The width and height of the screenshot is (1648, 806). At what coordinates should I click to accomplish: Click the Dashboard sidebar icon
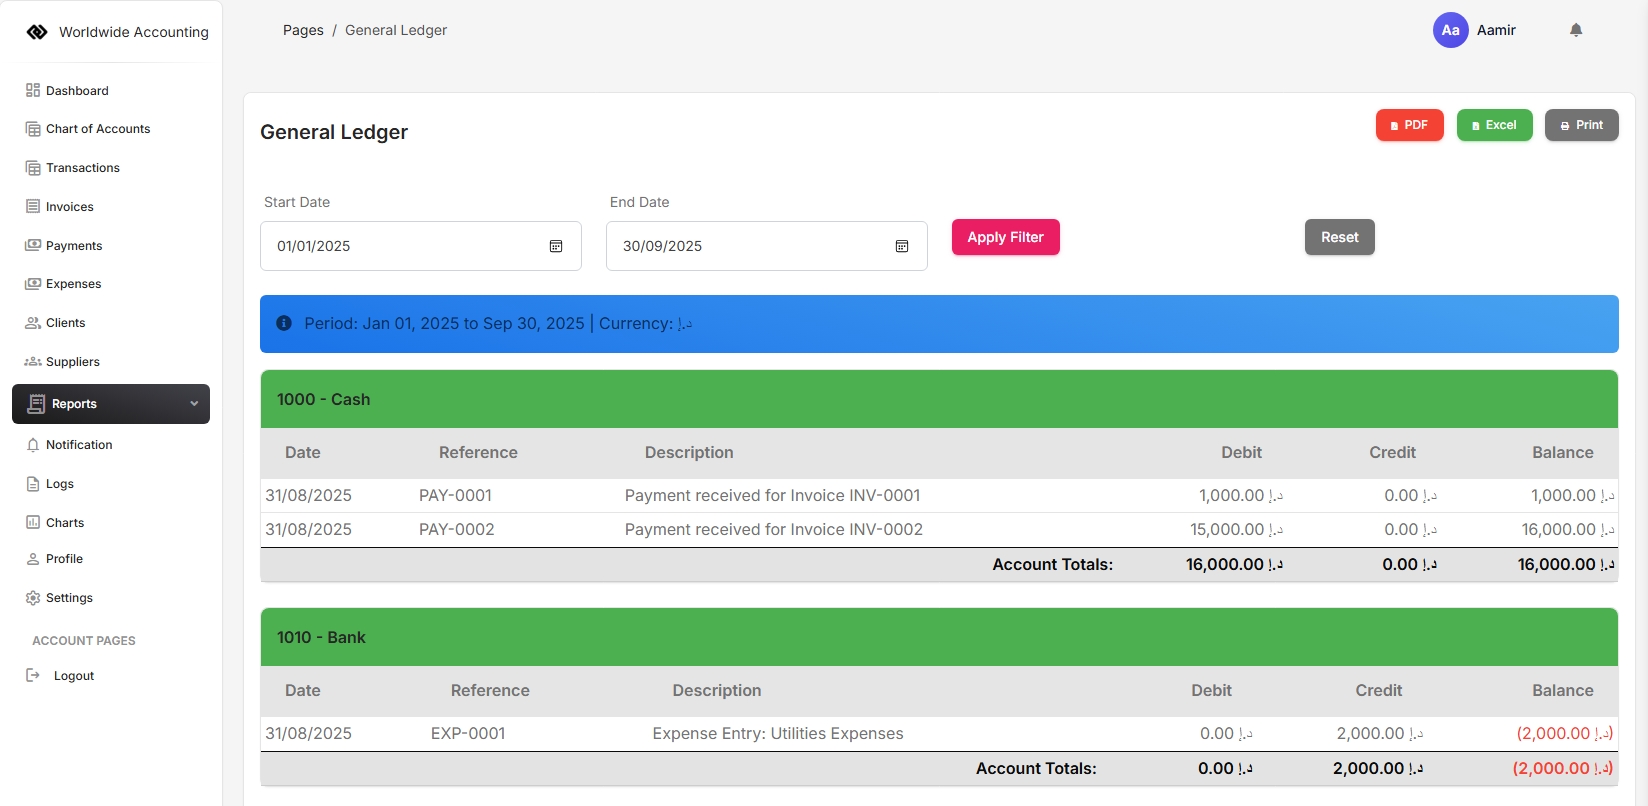(x=33, y=90)
